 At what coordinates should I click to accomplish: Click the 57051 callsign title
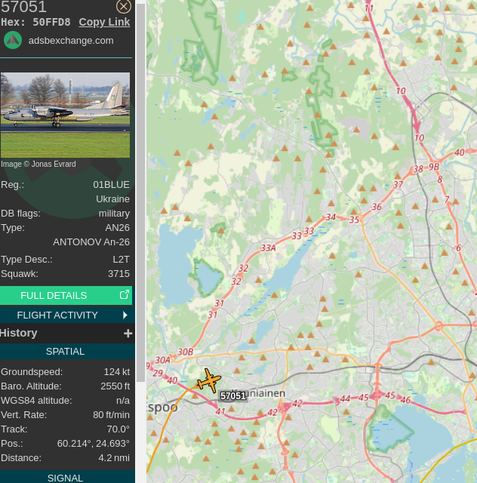click(23, 7)
